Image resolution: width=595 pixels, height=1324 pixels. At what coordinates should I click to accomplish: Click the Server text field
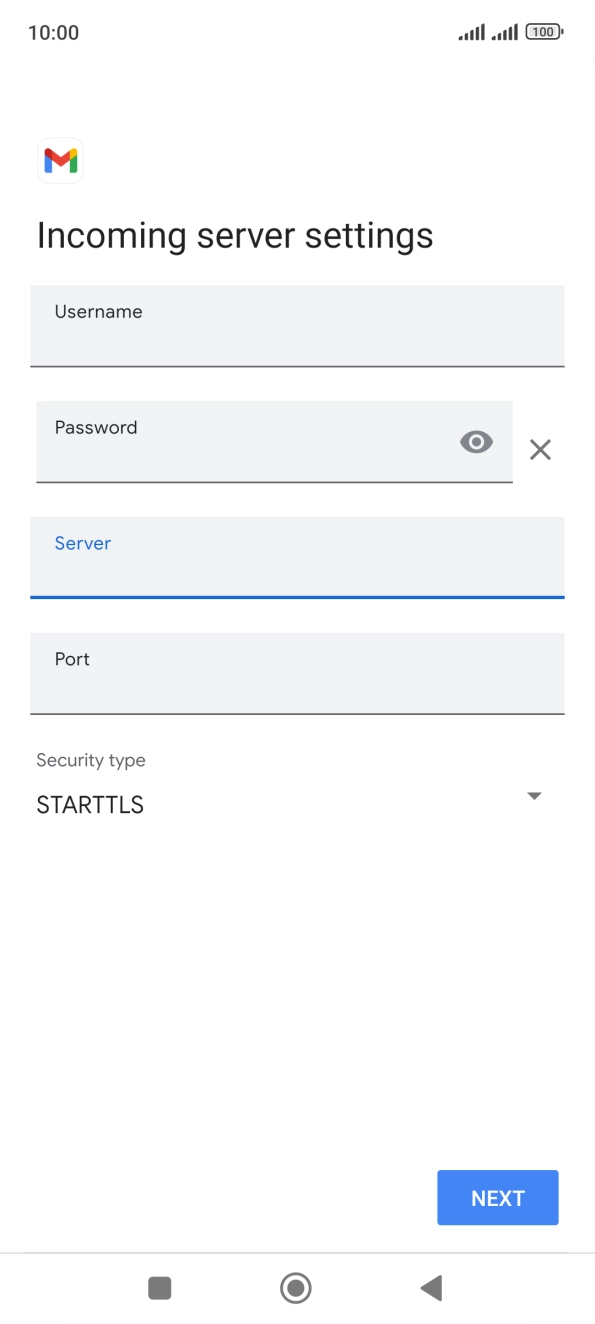297,558
